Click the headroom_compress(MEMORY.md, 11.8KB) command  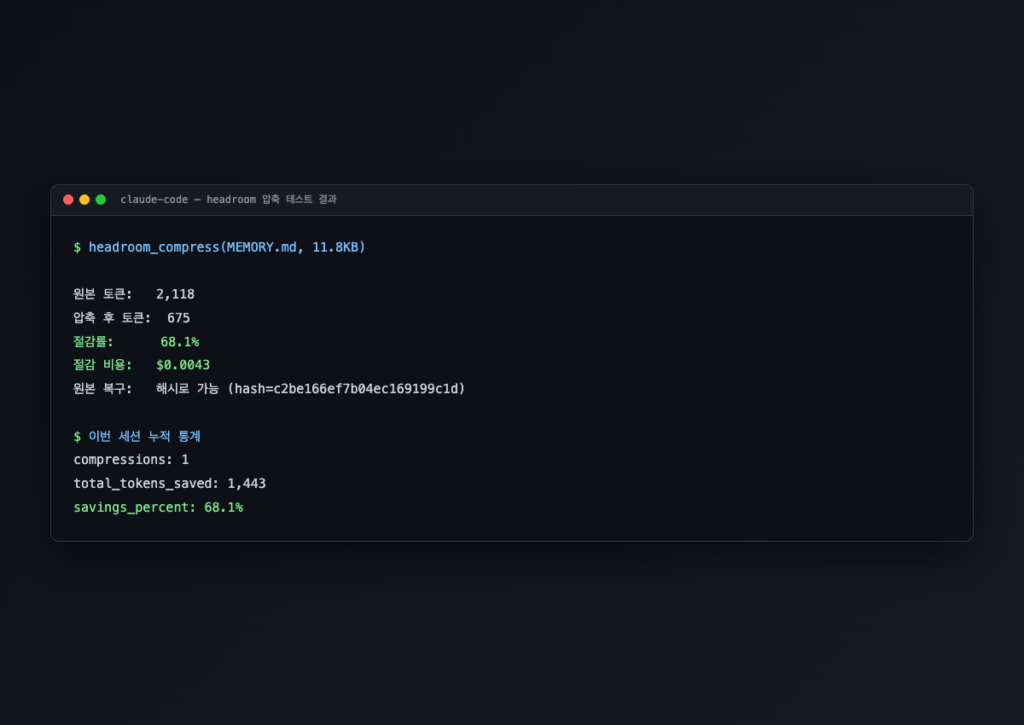pos(227,248)
